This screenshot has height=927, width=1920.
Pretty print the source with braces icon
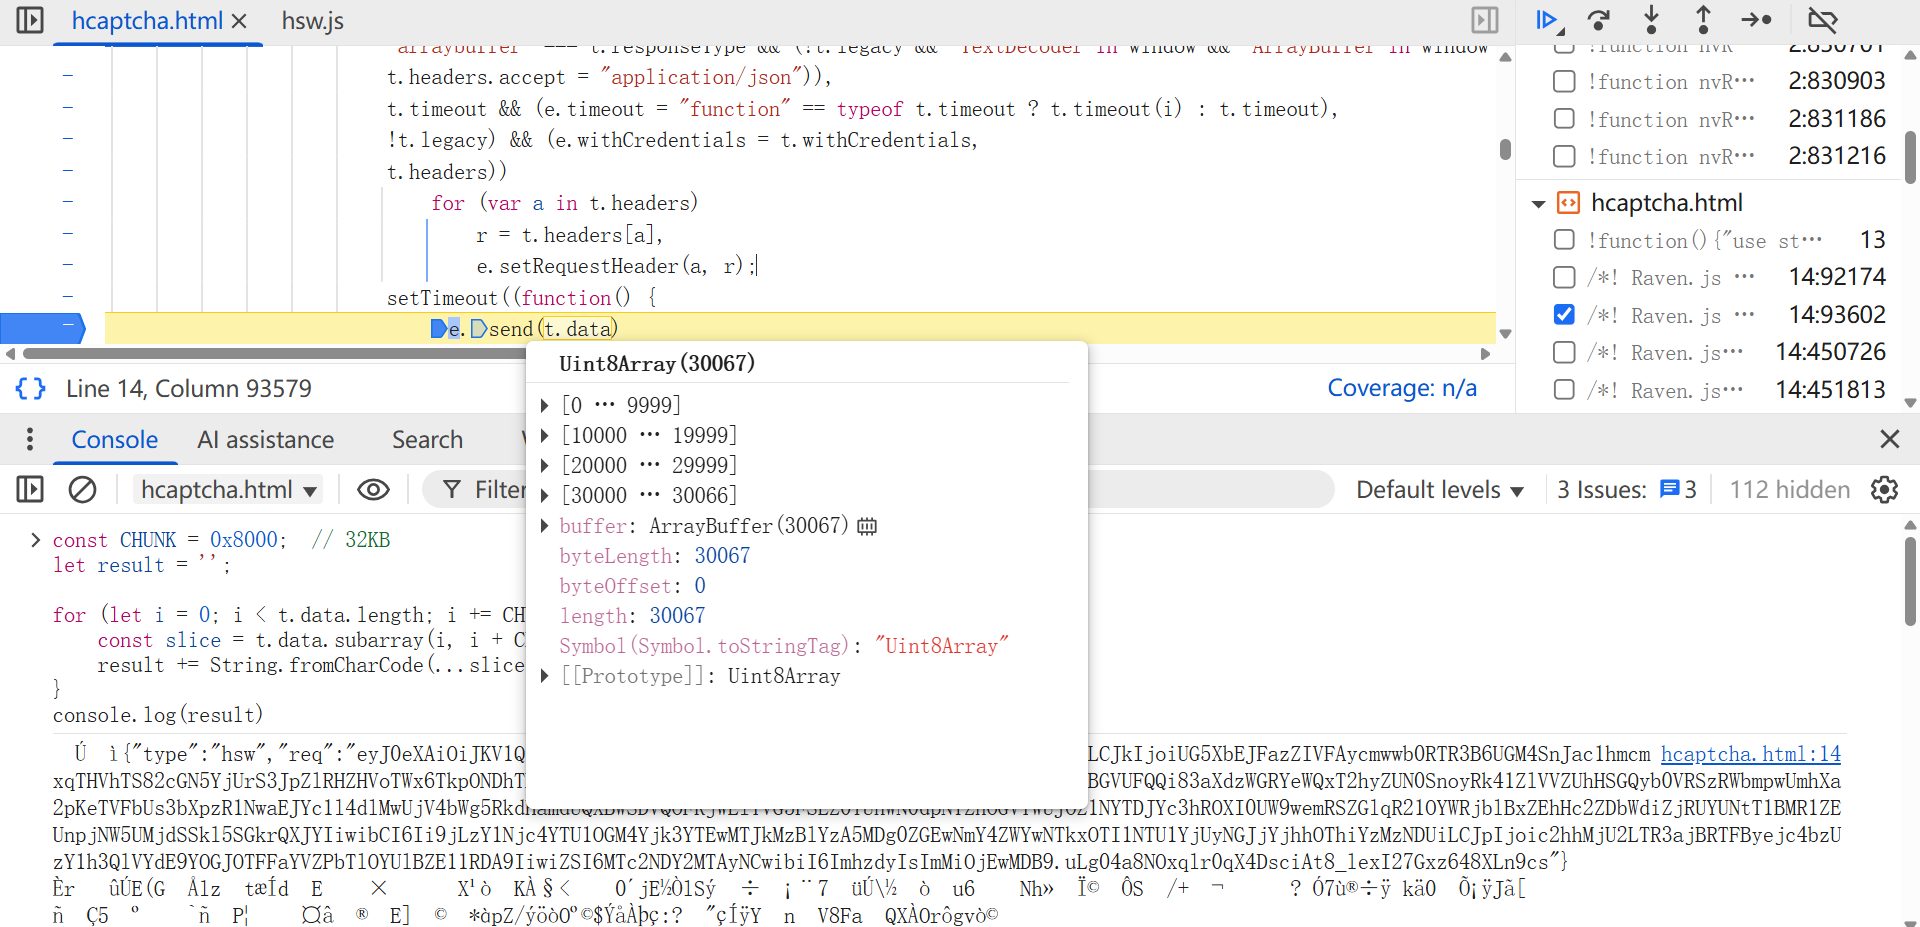(x=31, y=388)
